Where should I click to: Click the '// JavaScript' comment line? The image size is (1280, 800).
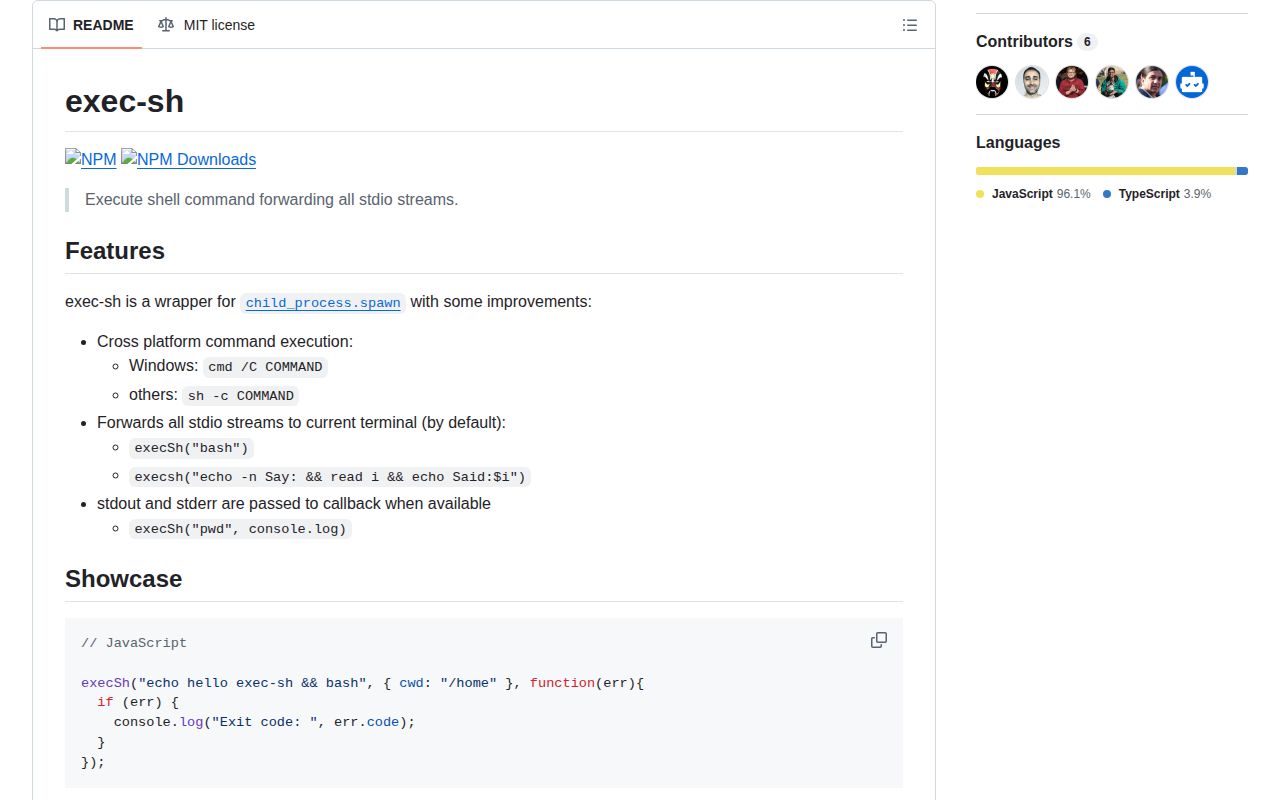[x=134, y=643]
